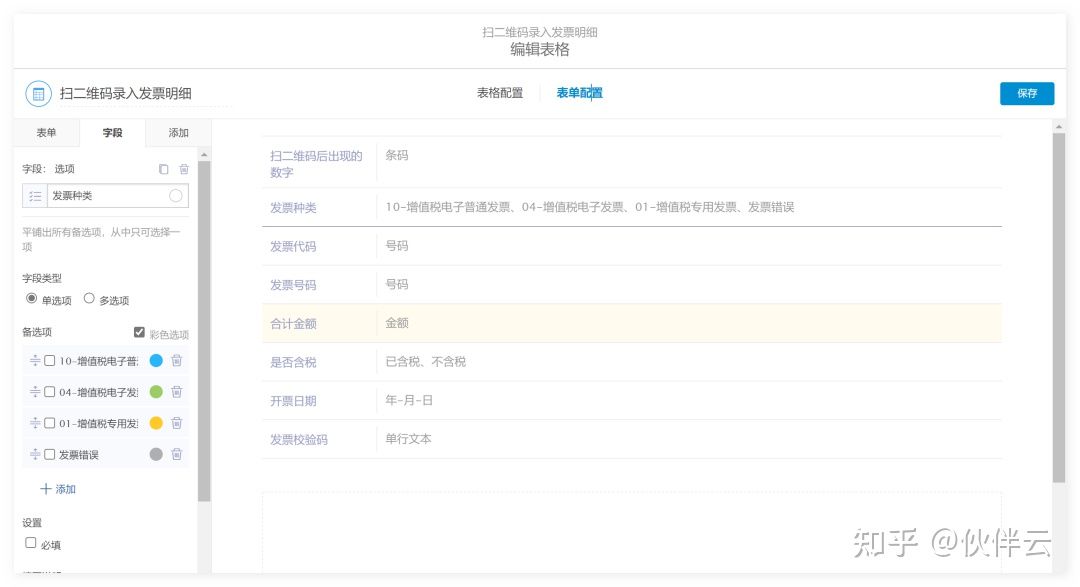Enable the 必填 checkbox
The width and height of the screenshot is (1080, 587).
pos(31,543)
